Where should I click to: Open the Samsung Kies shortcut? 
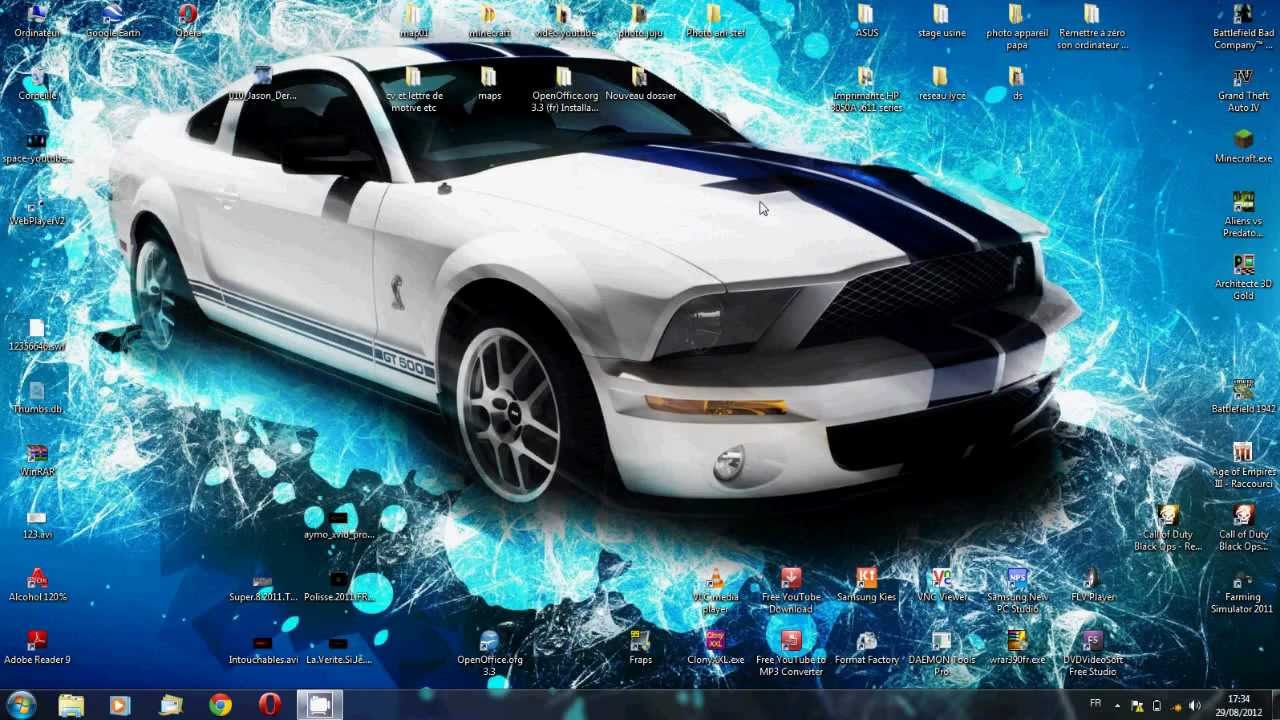pyautogui.click(x=866, y=585)
